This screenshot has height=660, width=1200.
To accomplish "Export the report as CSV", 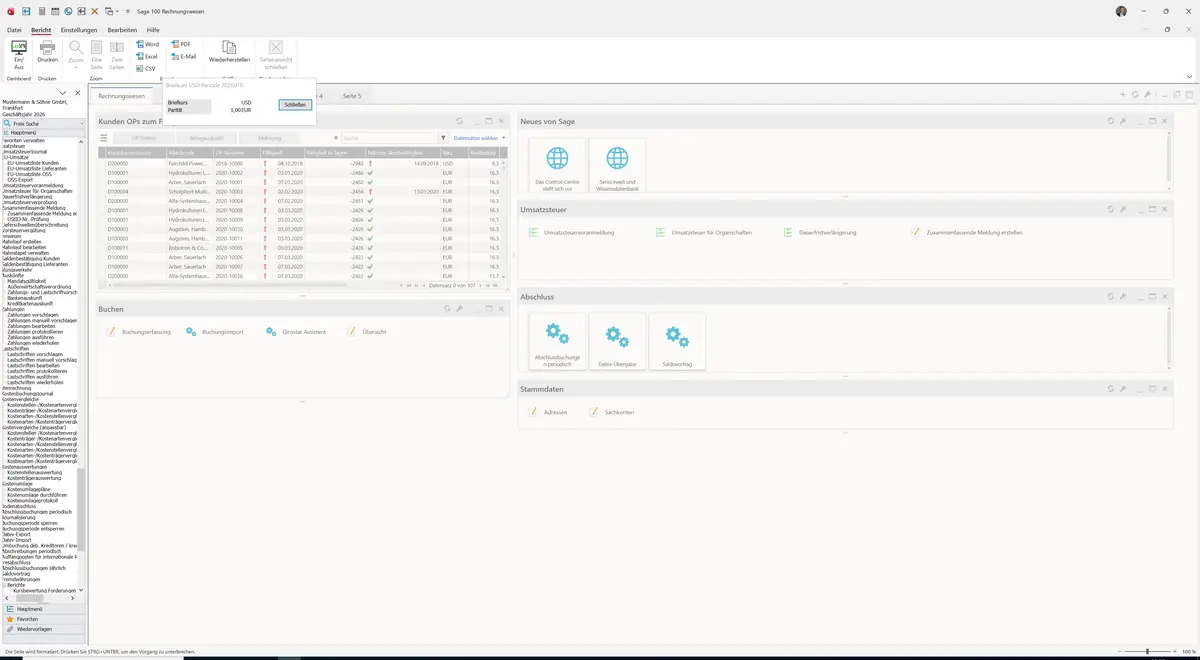I will click(146, 69).
